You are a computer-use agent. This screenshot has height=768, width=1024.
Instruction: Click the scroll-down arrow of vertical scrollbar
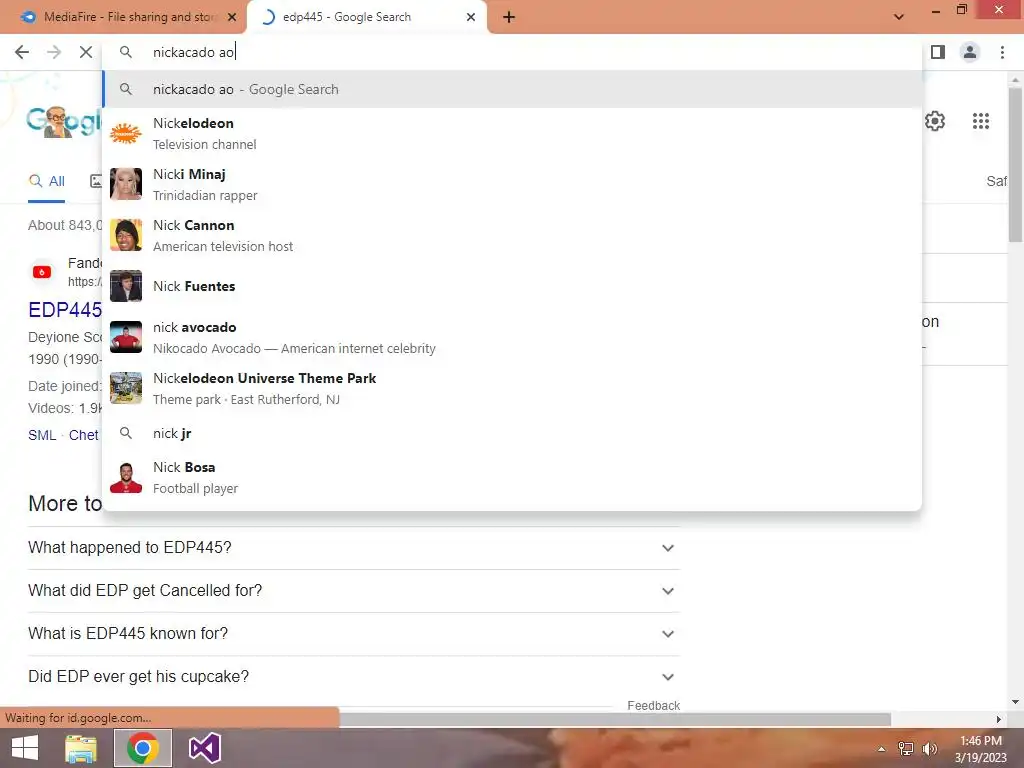(x=1015, y=702)
